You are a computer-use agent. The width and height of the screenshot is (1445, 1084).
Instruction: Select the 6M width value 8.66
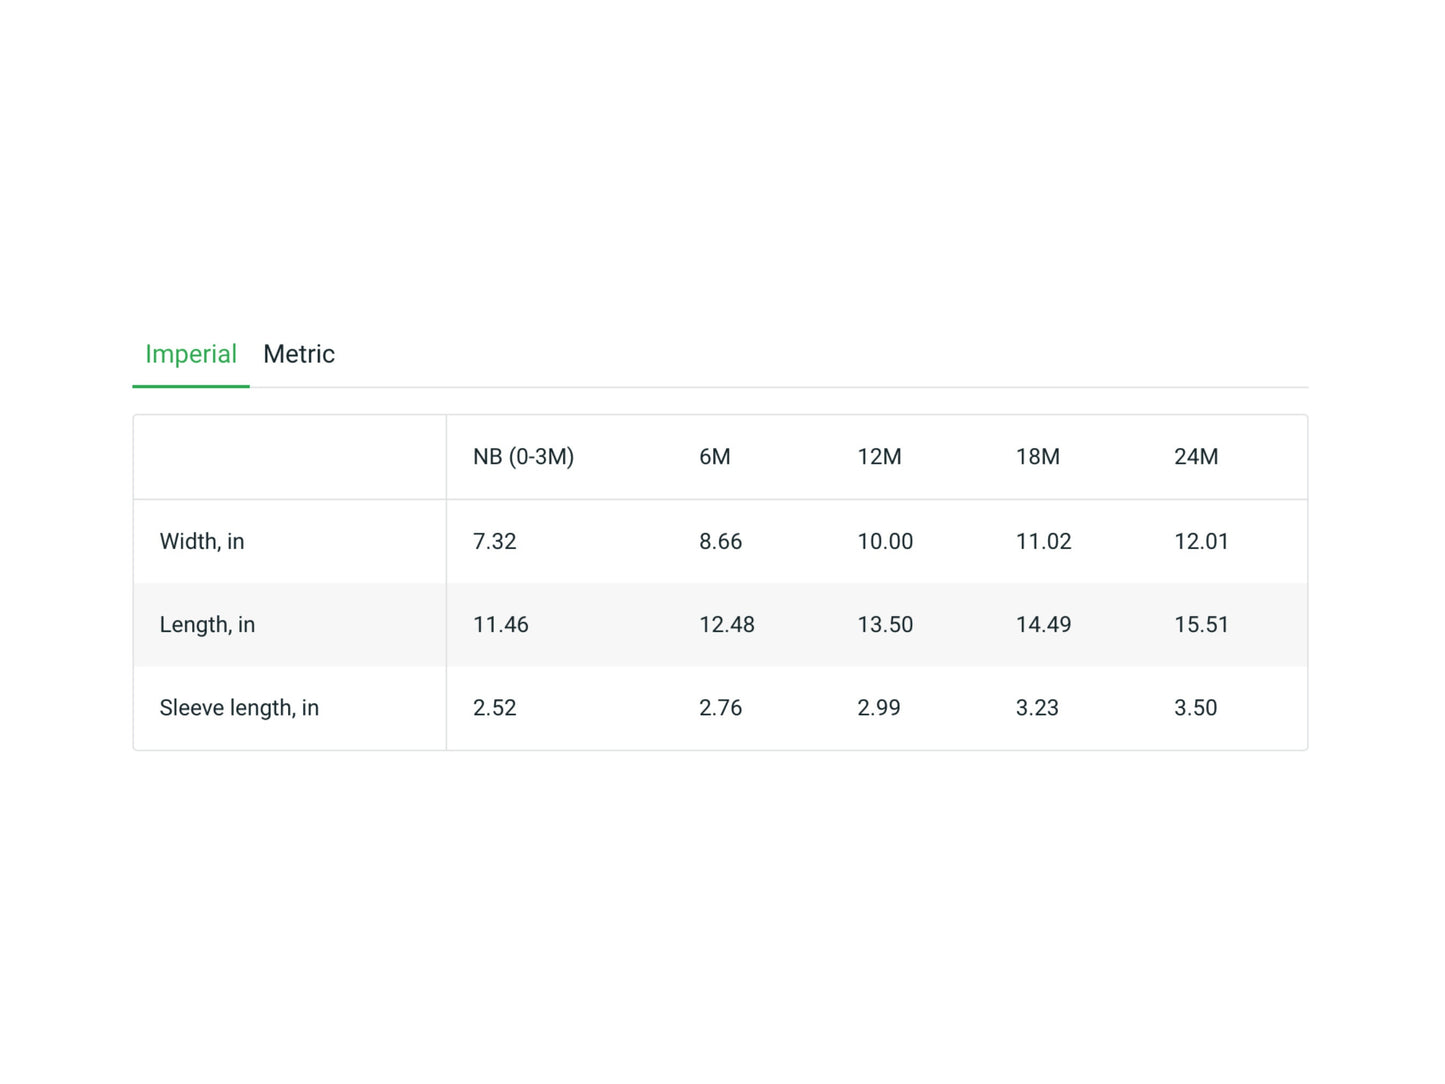pyautogui.click(x=720, y=541)
